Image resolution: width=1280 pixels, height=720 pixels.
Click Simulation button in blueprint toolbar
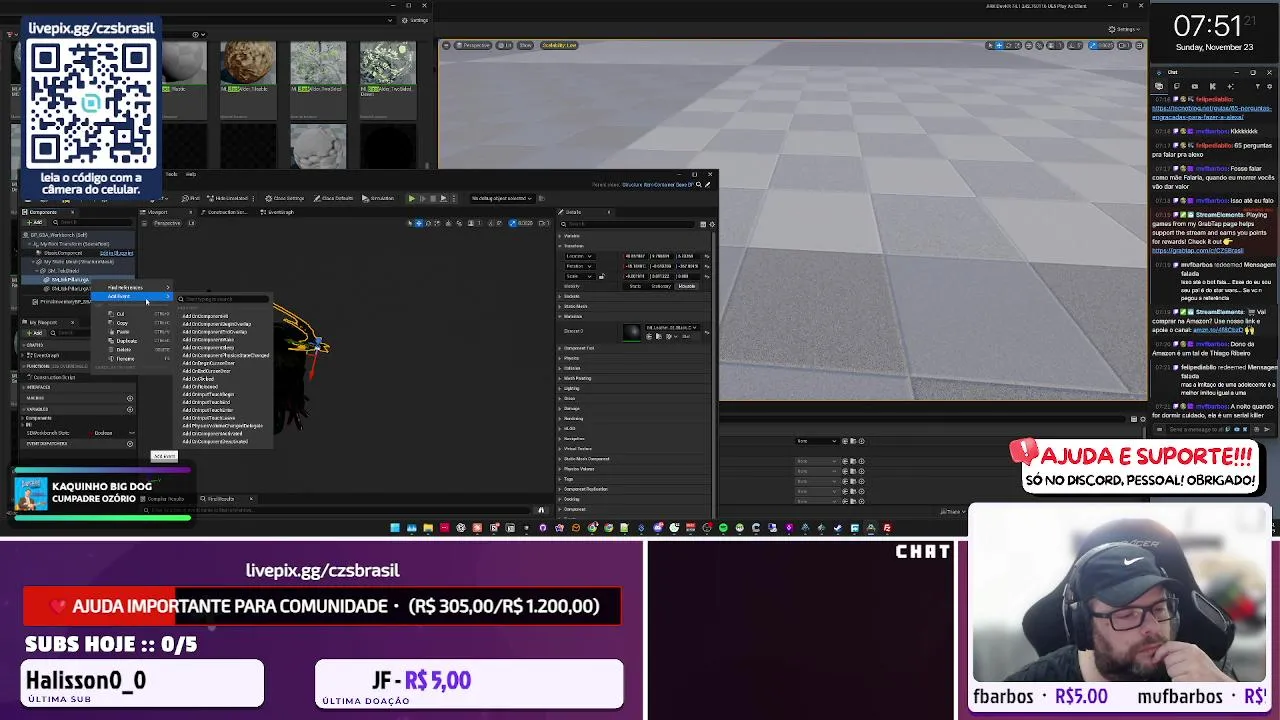379,198
